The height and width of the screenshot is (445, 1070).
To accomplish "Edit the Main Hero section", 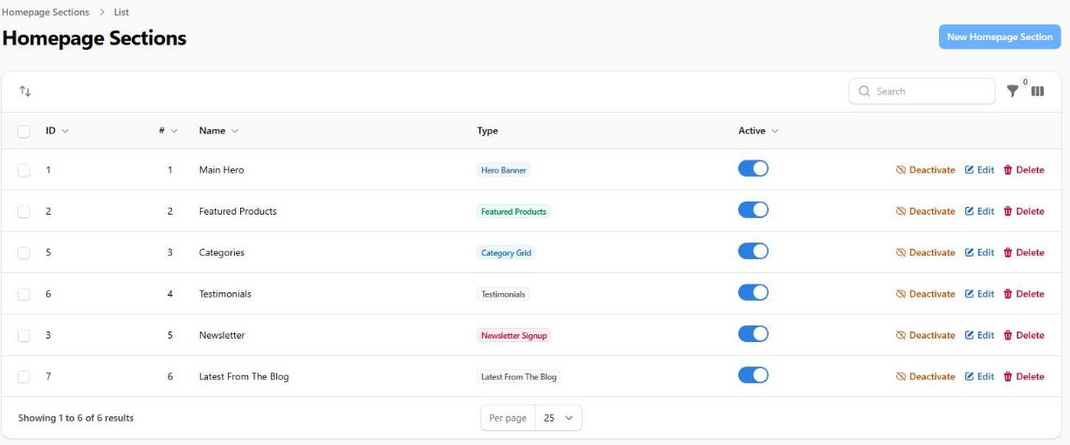I will [x=979, y=170].
